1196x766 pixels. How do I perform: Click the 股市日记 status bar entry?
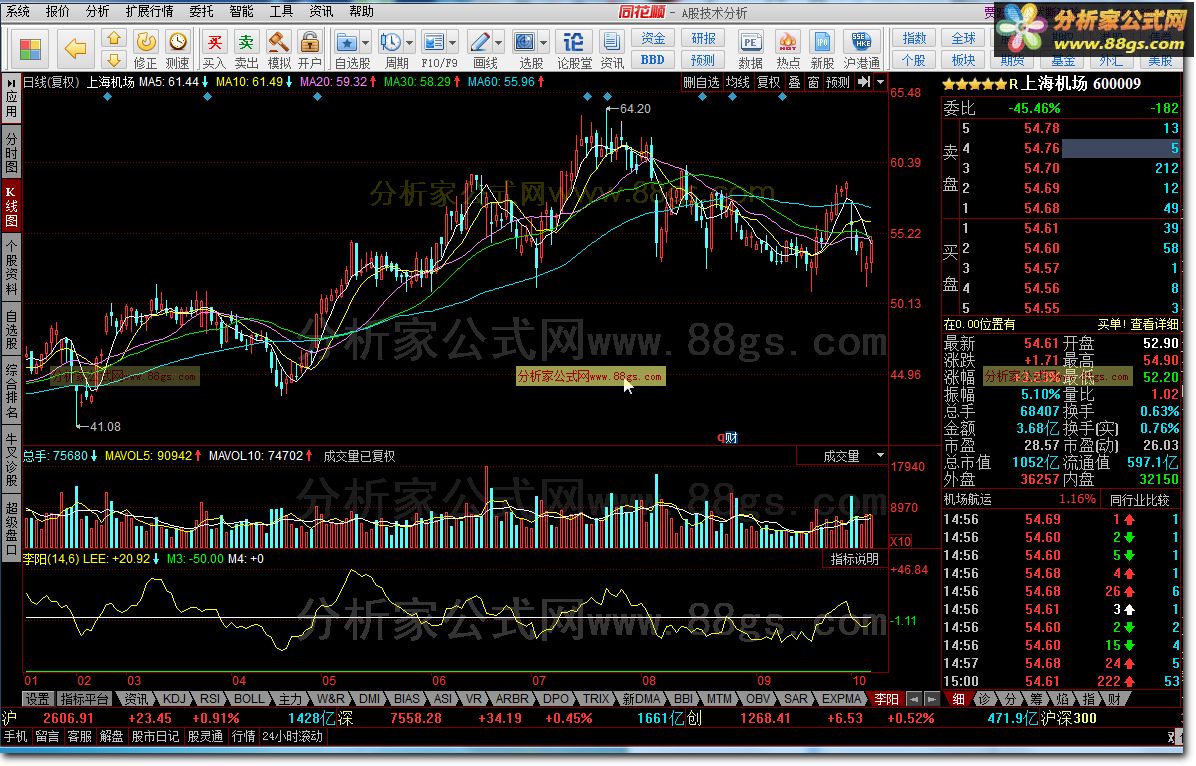pos(155,737)
